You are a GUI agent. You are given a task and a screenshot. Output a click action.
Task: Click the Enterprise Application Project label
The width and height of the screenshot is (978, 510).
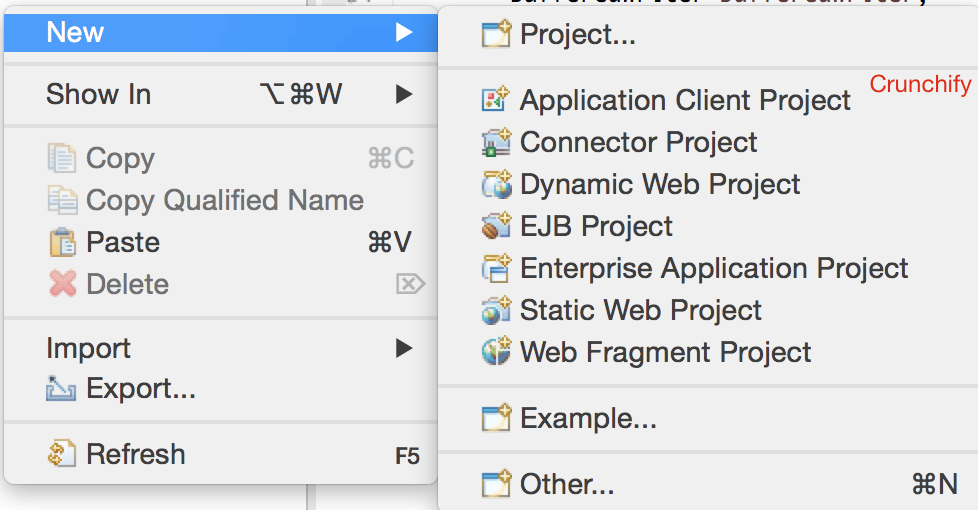click(x=714, y=268)
